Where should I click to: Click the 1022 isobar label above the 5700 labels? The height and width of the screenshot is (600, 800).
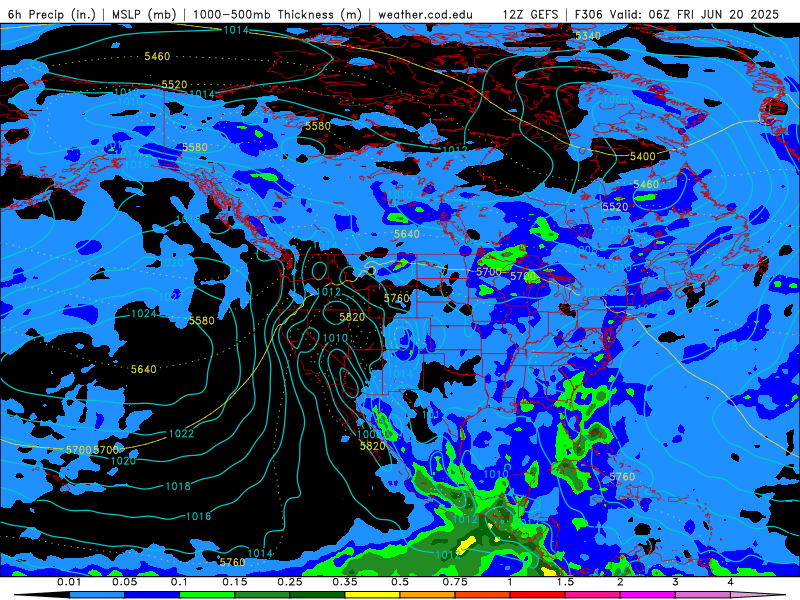tap(182, 434)
